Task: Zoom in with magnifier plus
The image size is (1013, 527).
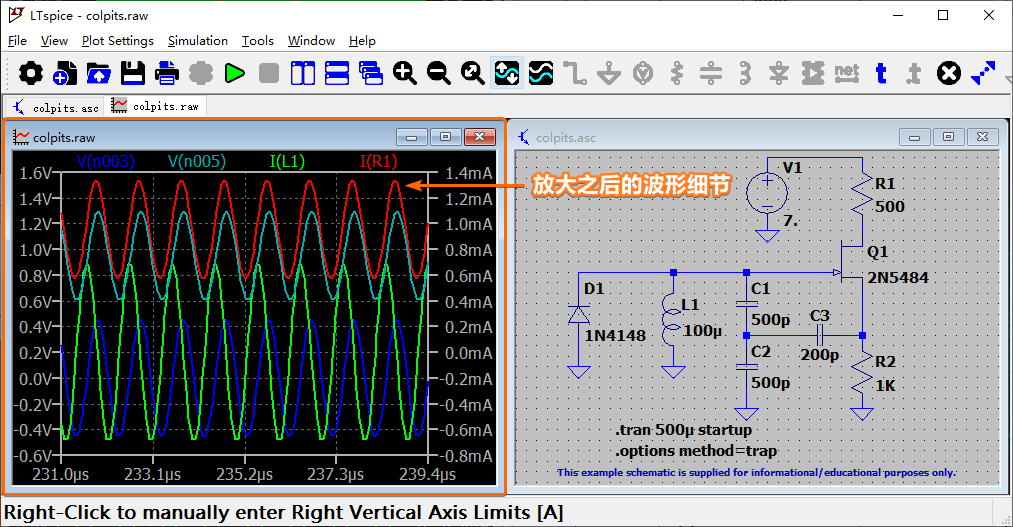Action: click(404, 73)
